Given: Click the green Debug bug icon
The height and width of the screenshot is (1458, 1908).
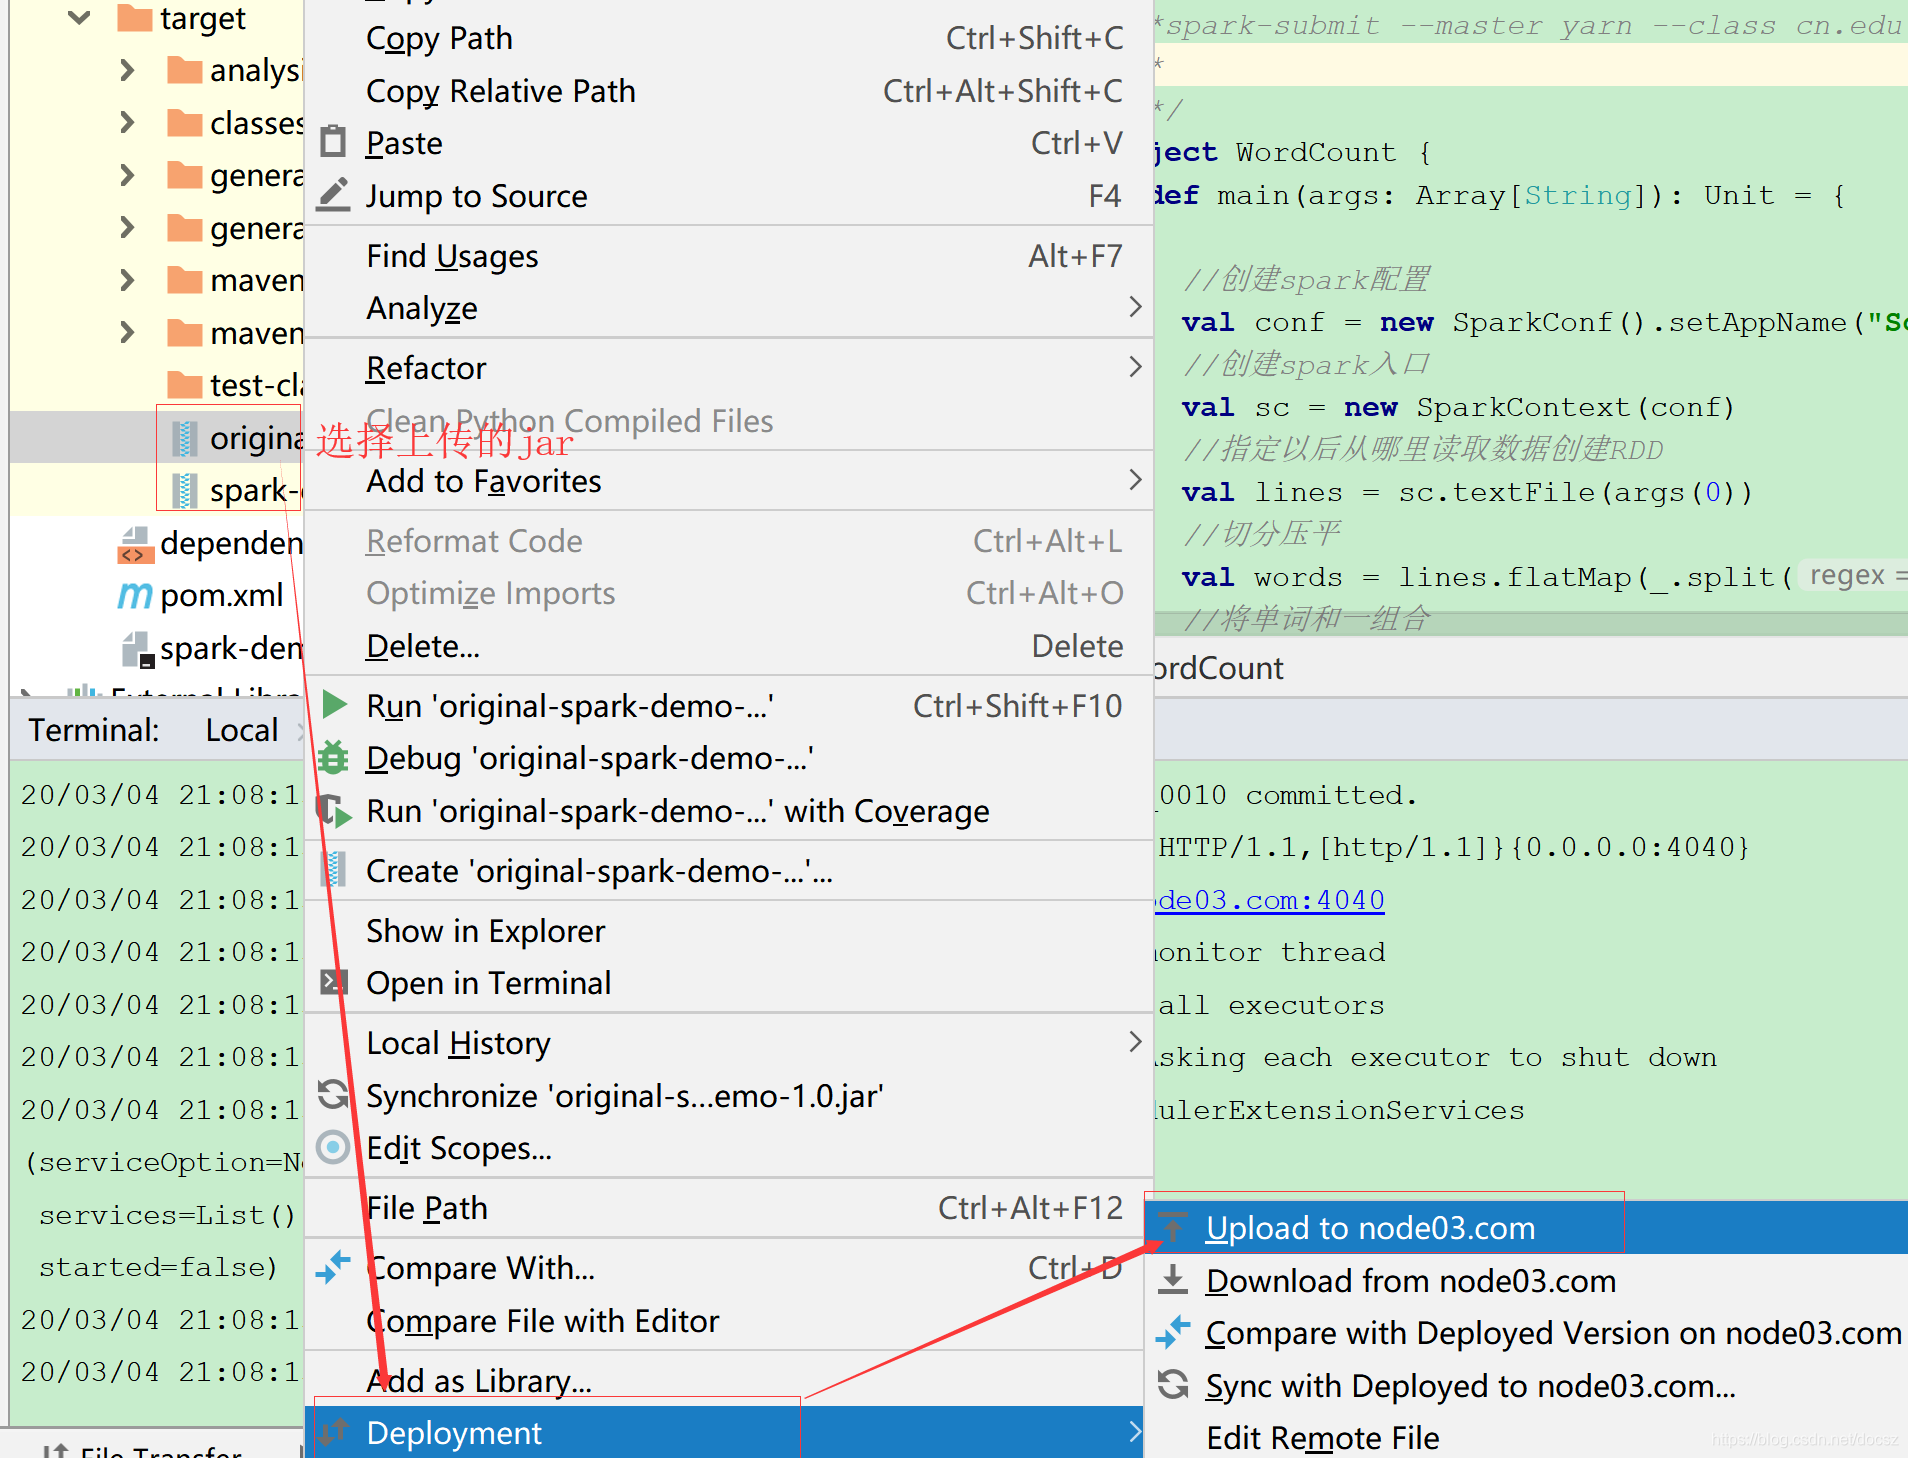Looking at the screenshot, I should [333, 758].
